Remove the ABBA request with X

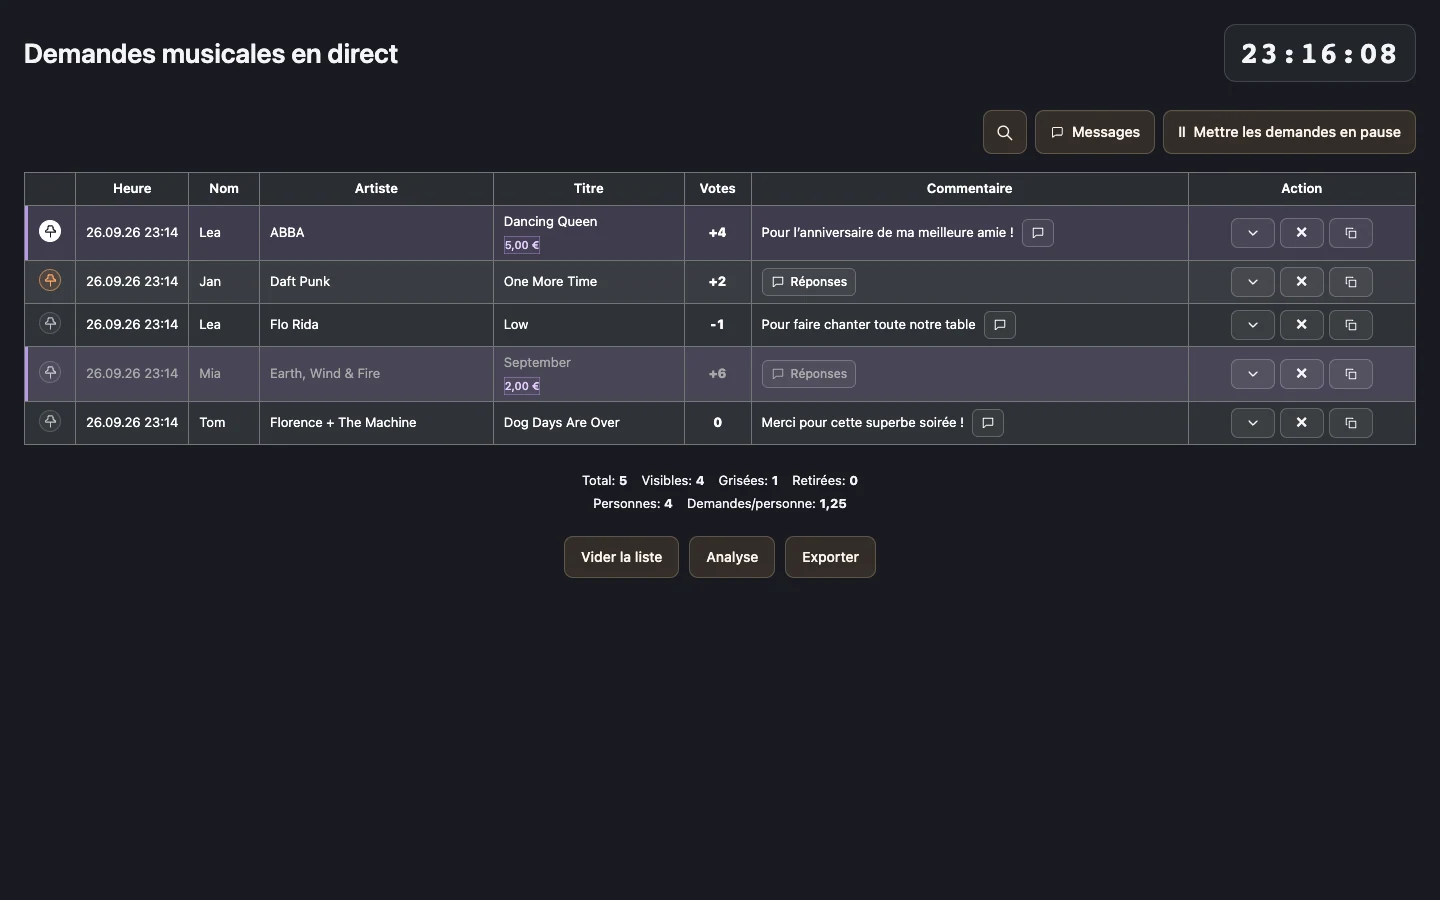click(1302, 233)
